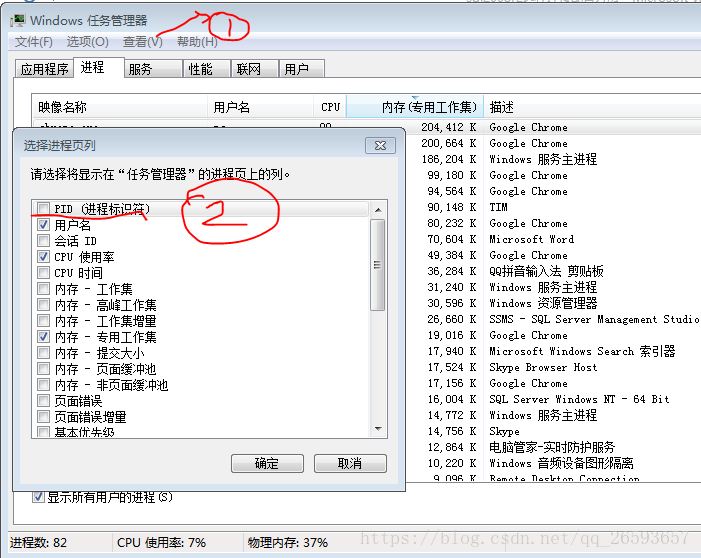Screen dimensions: 701x558
Task: Sort by 内存(专用工作集) column header
Action: click(415, 107)
